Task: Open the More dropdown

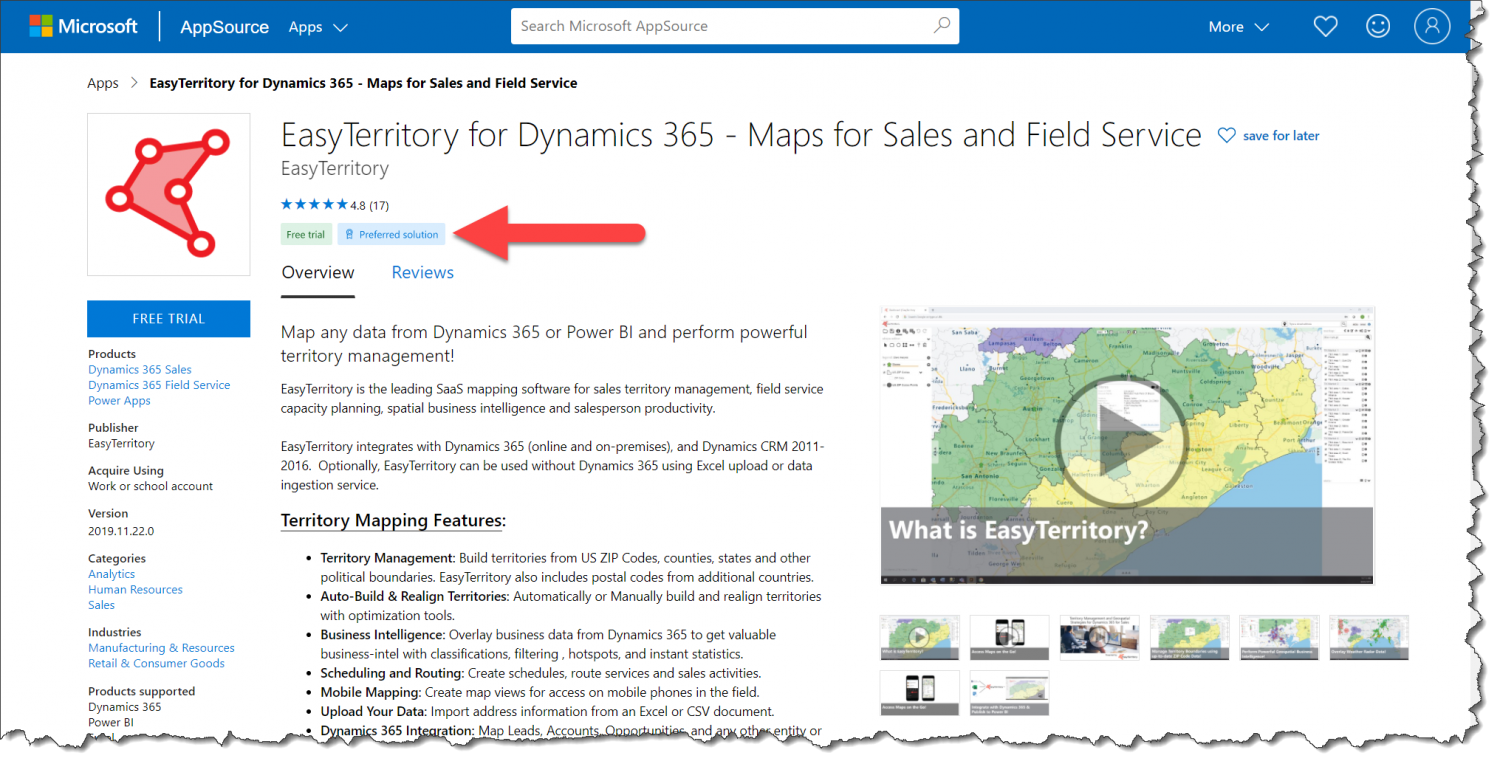Action: click(x=1238, y=27)
